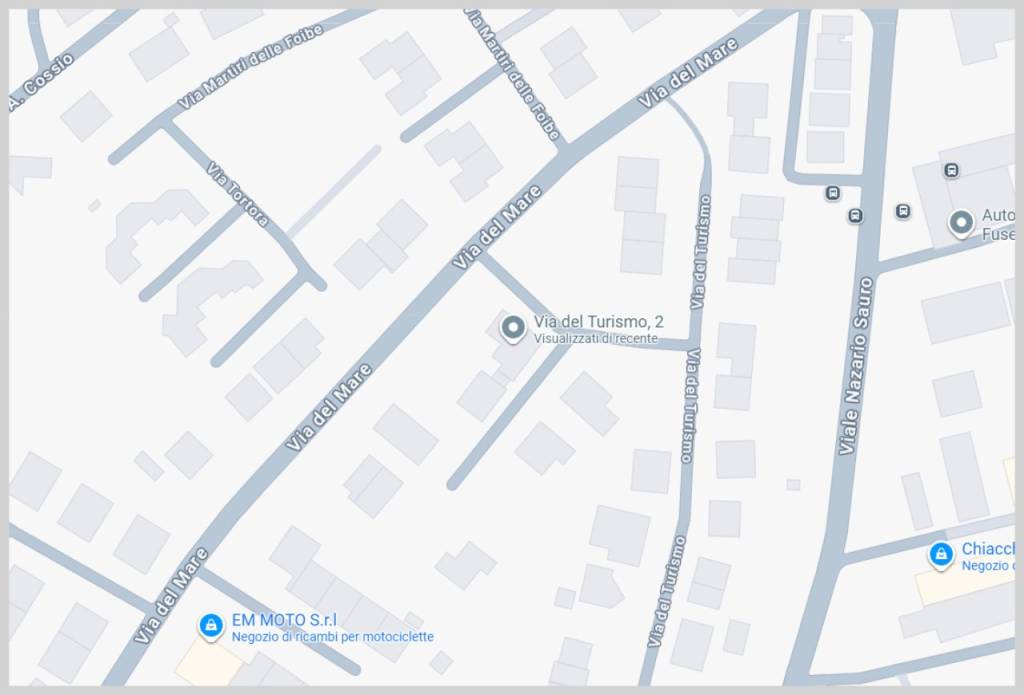Click the "Auto Fuse" place name text
The height and width of the screenshot is (695, 1024).
point(998,224)
